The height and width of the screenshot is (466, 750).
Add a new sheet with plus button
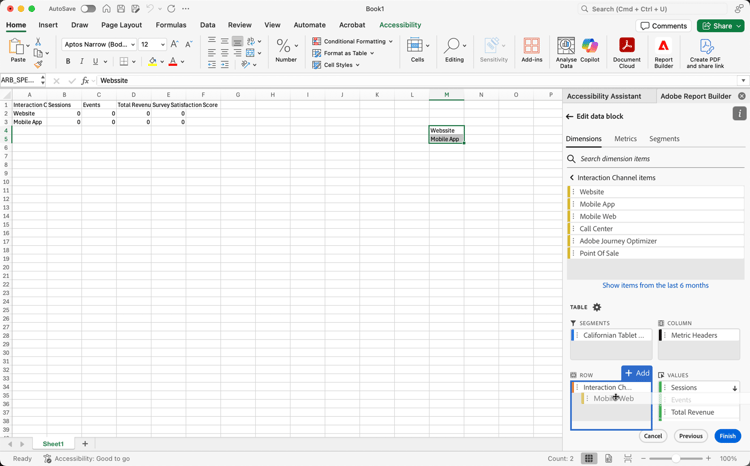(x=85, y=444)
